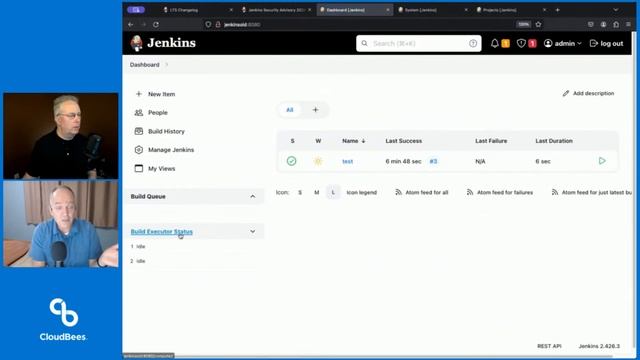Open Manage Jenkins in the sidebar
This screenshot has width=640, height=360.
point(171,150)
